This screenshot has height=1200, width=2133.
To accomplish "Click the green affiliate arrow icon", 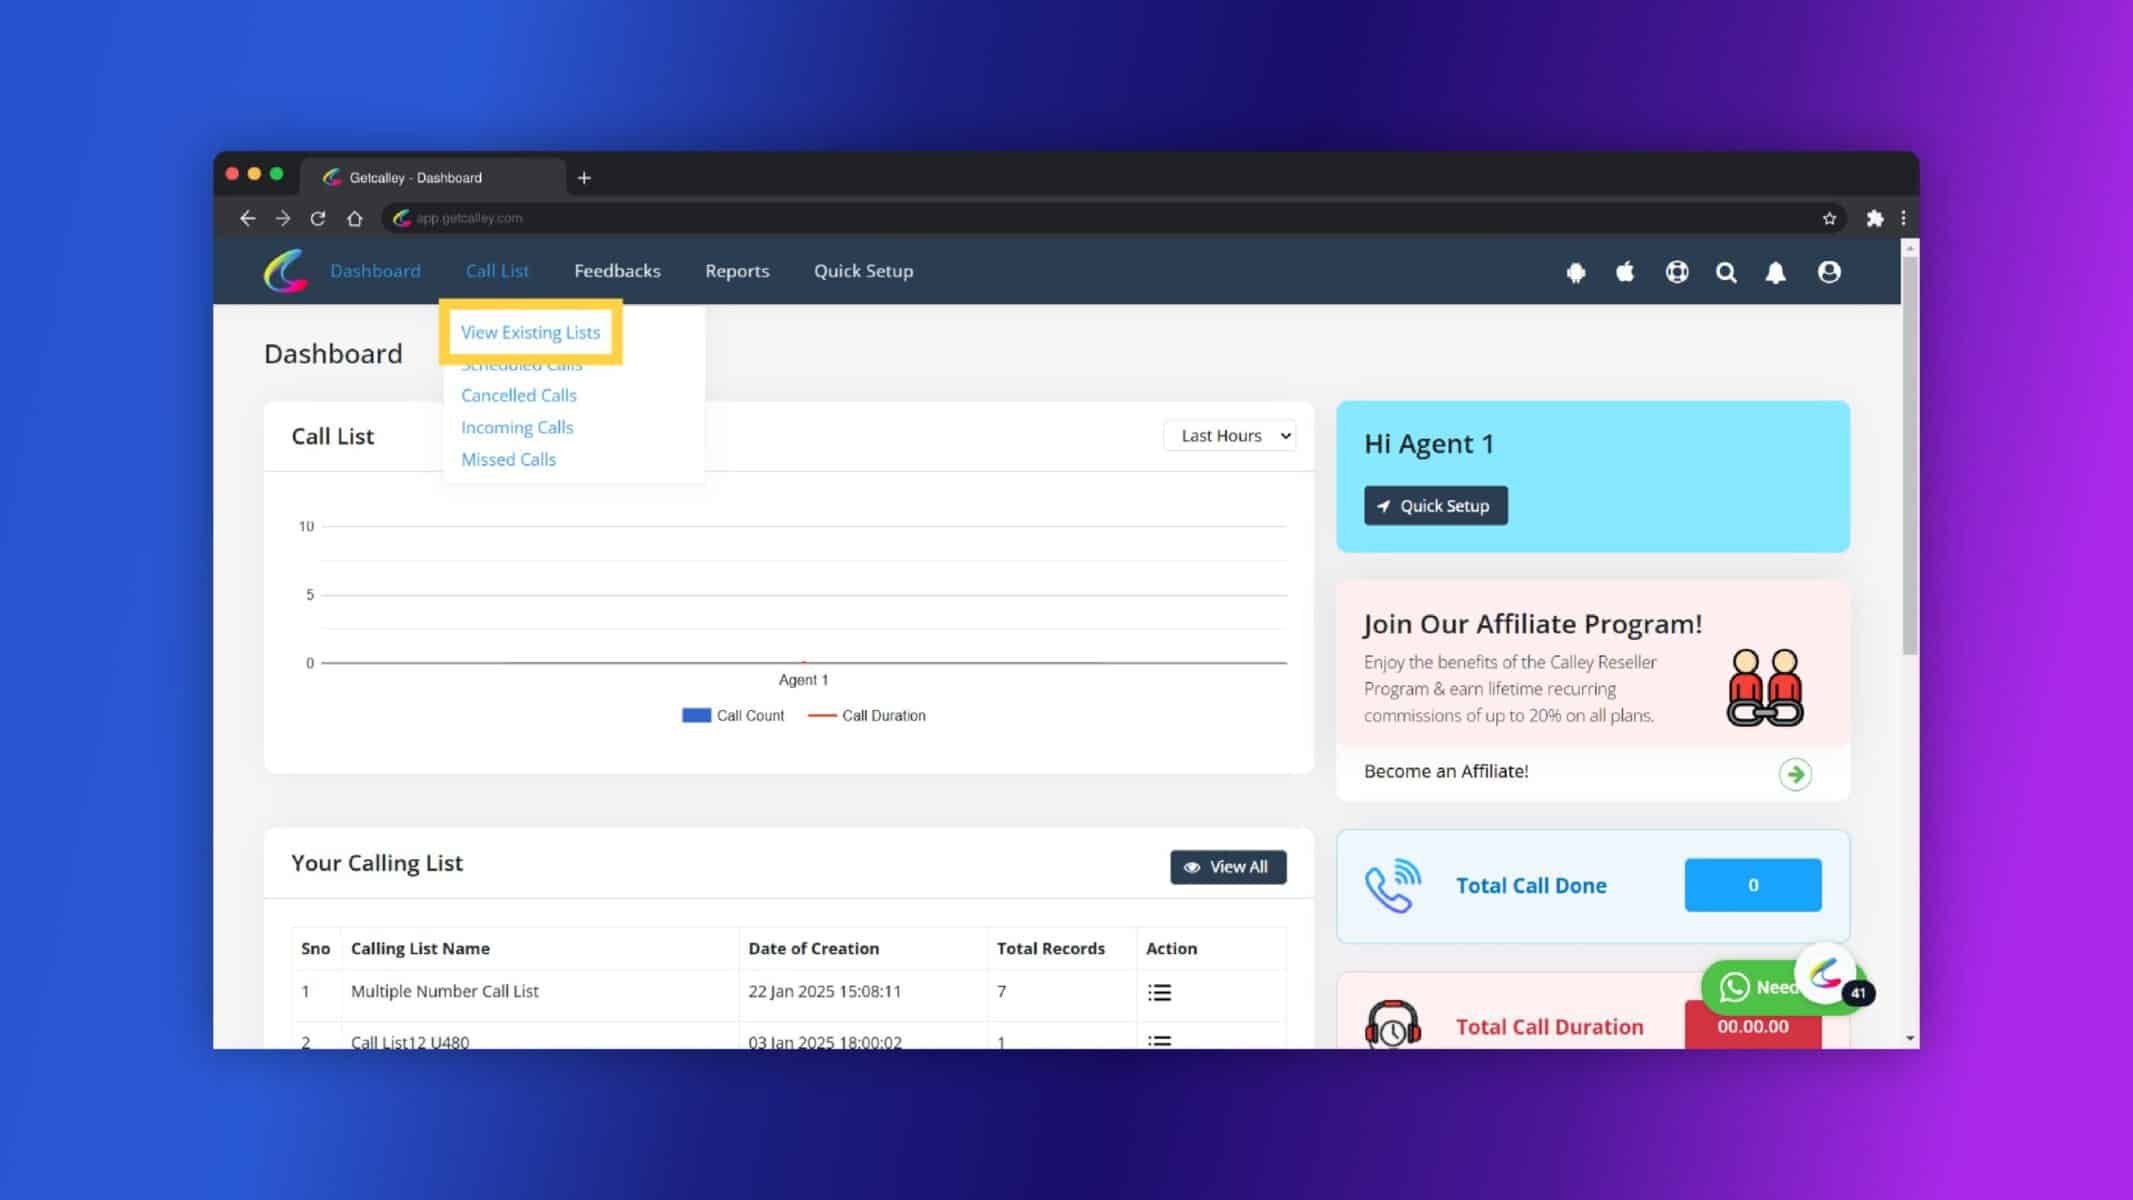I will (1795, 774).
